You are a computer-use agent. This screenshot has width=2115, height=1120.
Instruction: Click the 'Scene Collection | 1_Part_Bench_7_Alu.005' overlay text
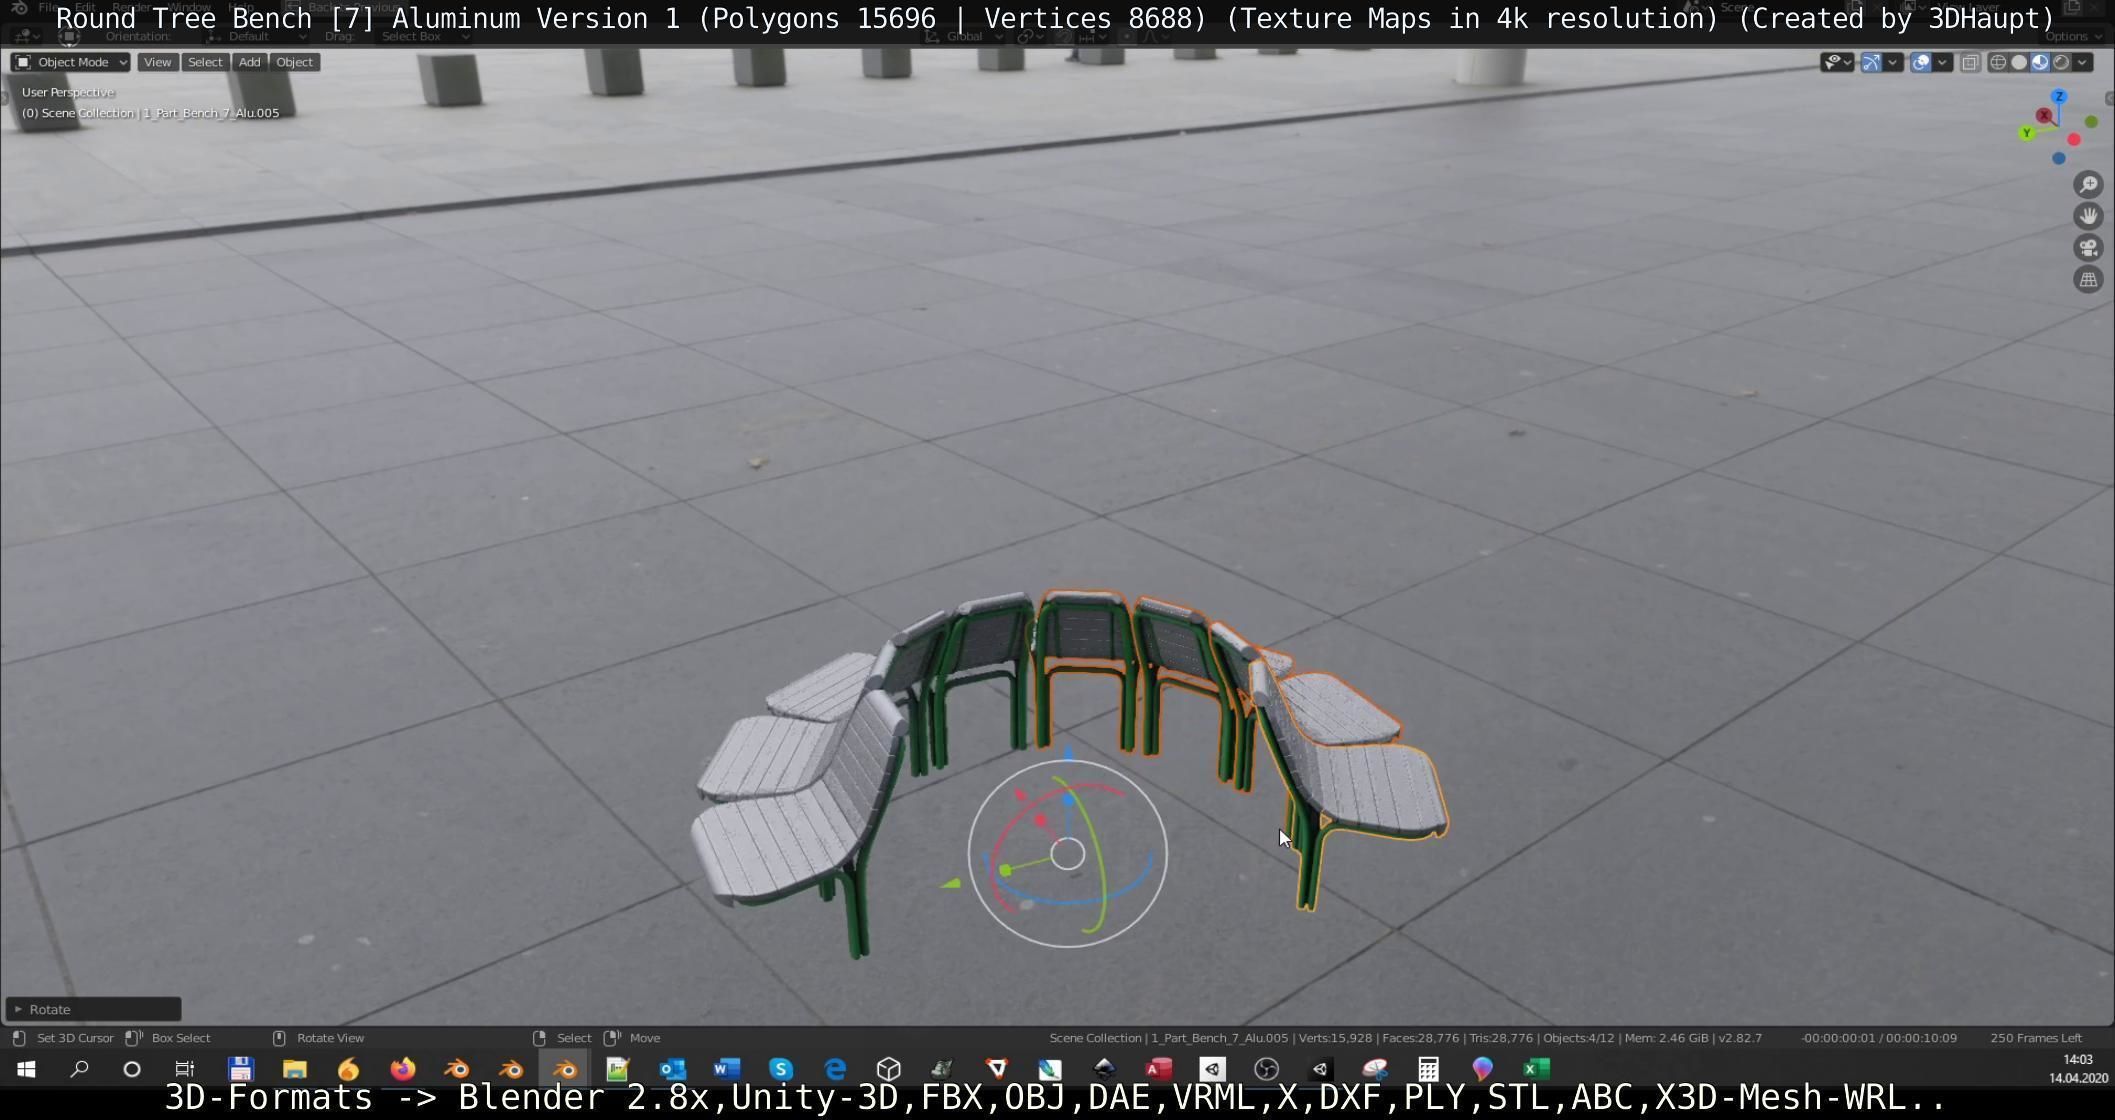(x=160, y=113)
